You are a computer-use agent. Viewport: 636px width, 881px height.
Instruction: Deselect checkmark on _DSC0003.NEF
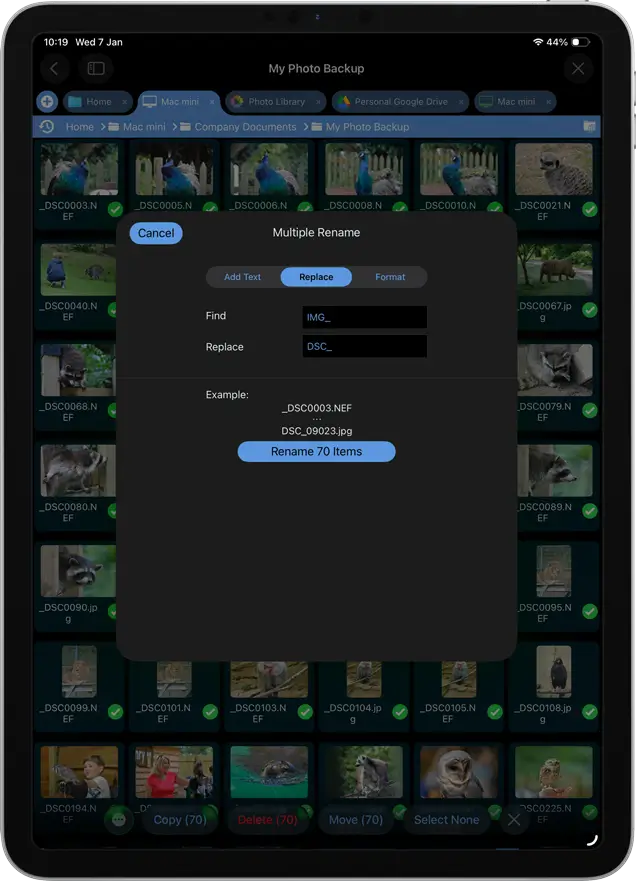pos(115,210)
